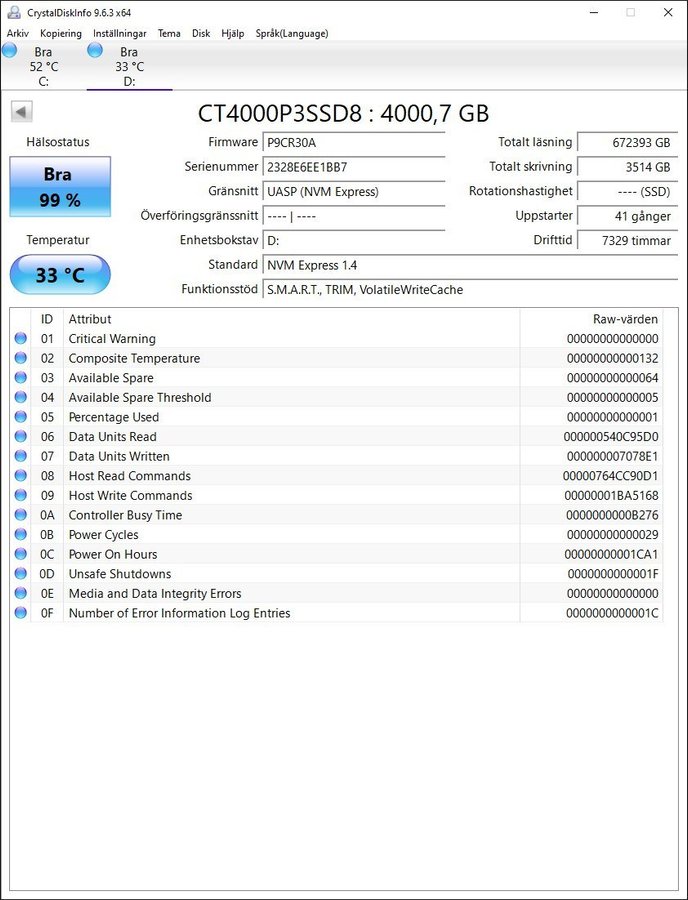Click the Raw-värden column header
Viewport: 688px width, 900px height.
pyautogui.click(x=625, y=319)
